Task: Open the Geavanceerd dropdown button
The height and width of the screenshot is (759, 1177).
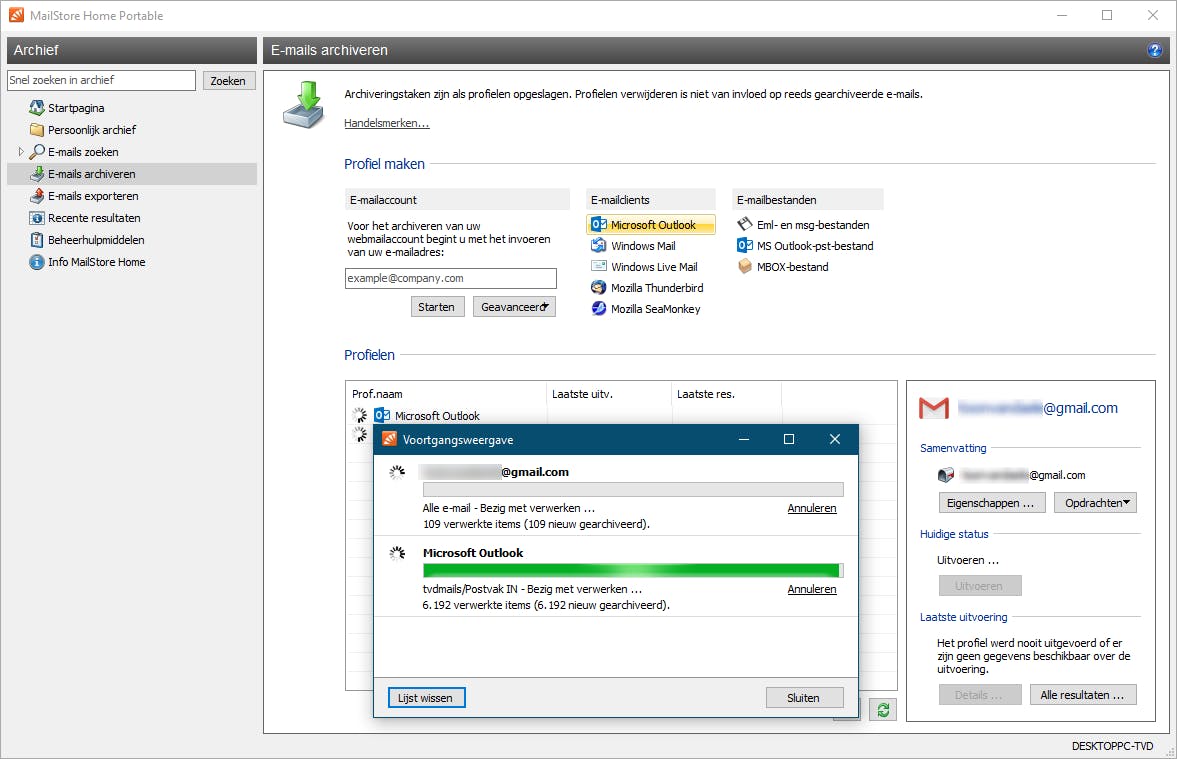Action: pos(514,306)
